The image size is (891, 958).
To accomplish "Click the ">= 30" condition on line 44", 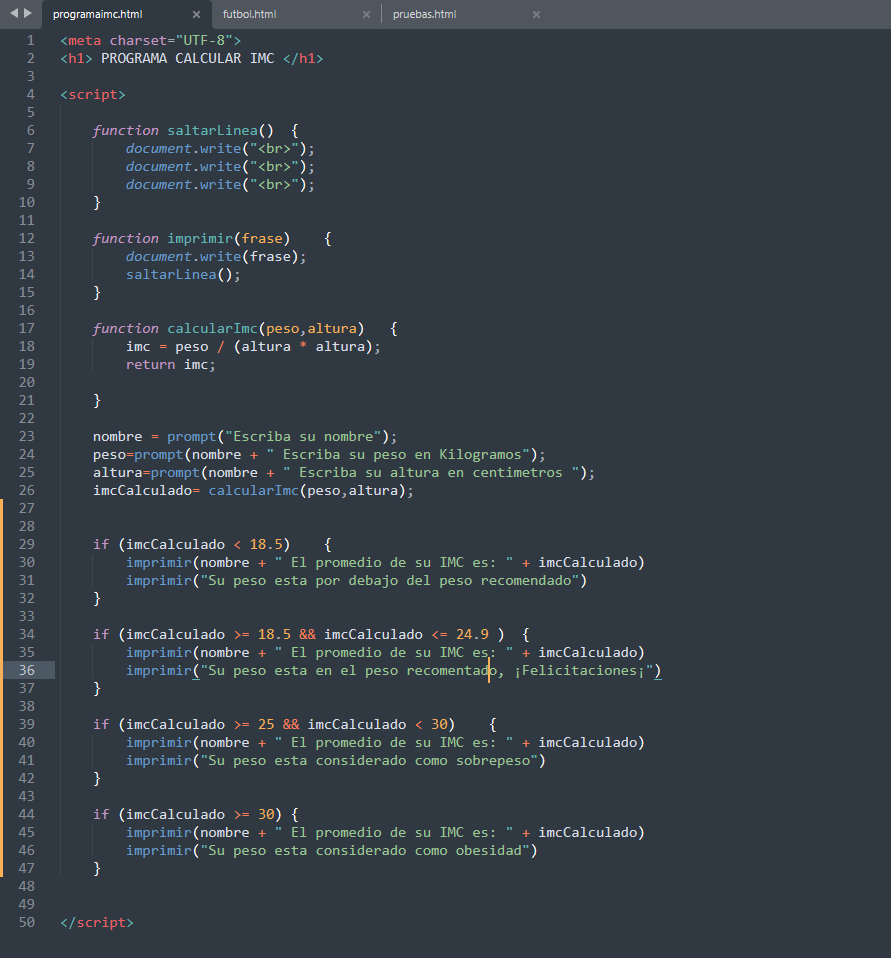I will click(x=254, y=814).
